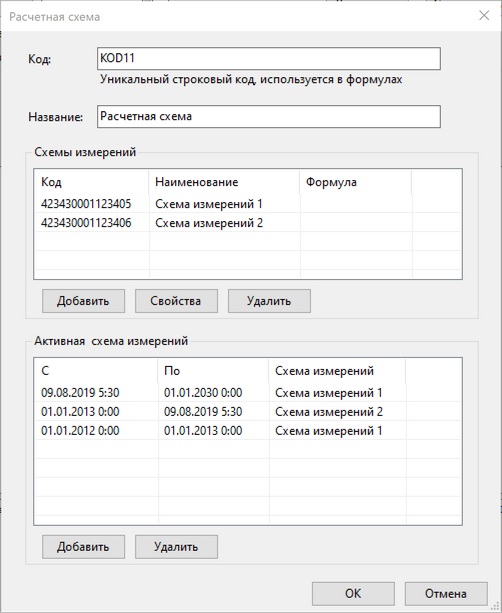The image size is (502, 613).
Task: Click the Код input field containing KOD11
Action: (269, 59)
